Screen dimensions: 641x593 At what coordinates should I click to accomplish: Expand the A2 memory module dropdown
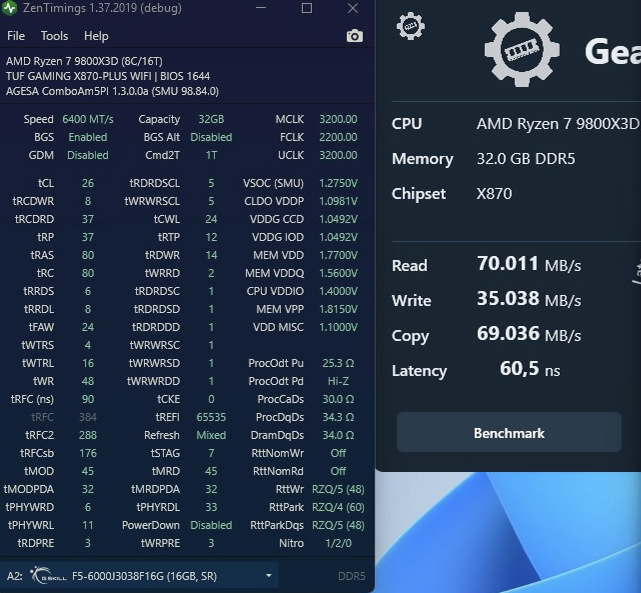tap(269, 575)
